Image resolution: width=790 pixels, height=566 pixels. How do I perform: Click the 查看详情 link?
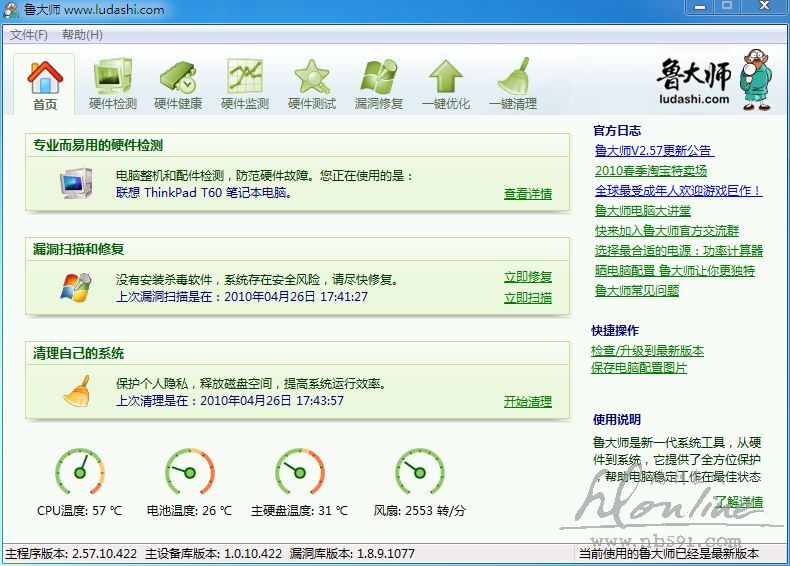[x=527, y=194]
